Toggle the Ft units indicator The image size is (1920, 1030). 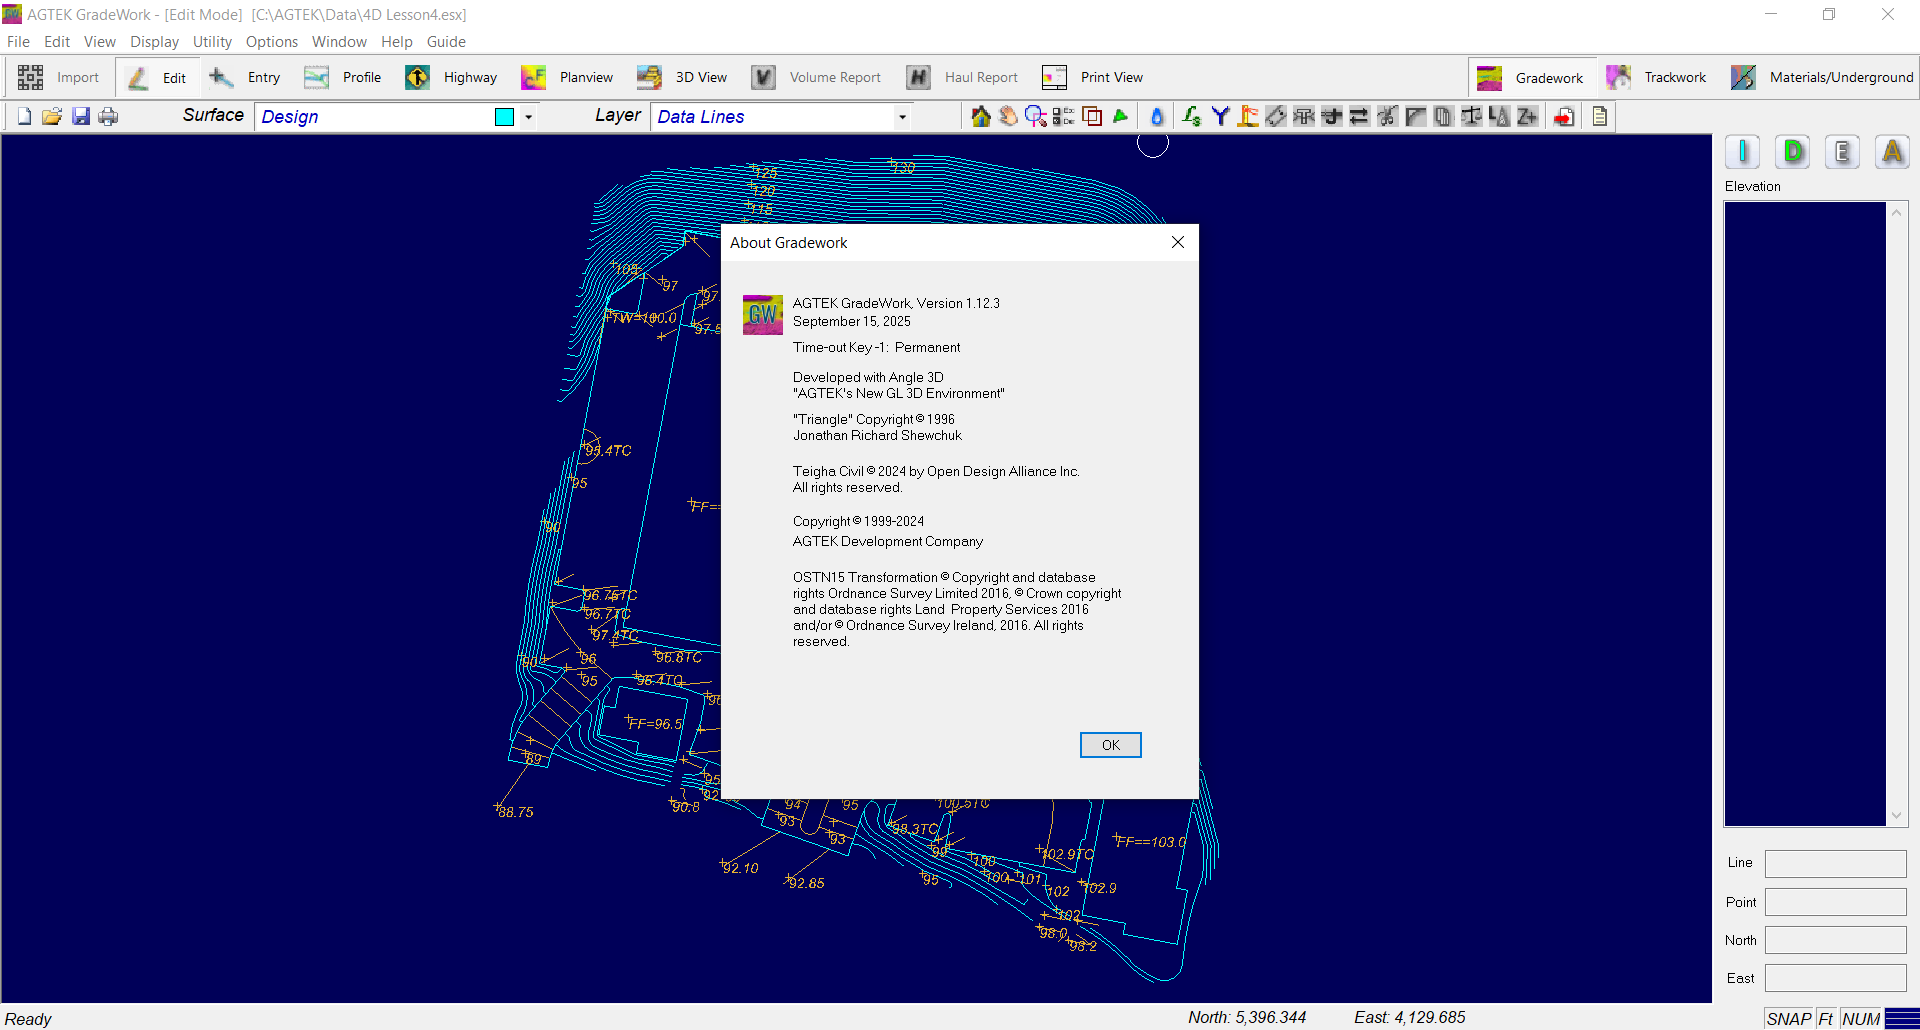tap(1825, 1018)
